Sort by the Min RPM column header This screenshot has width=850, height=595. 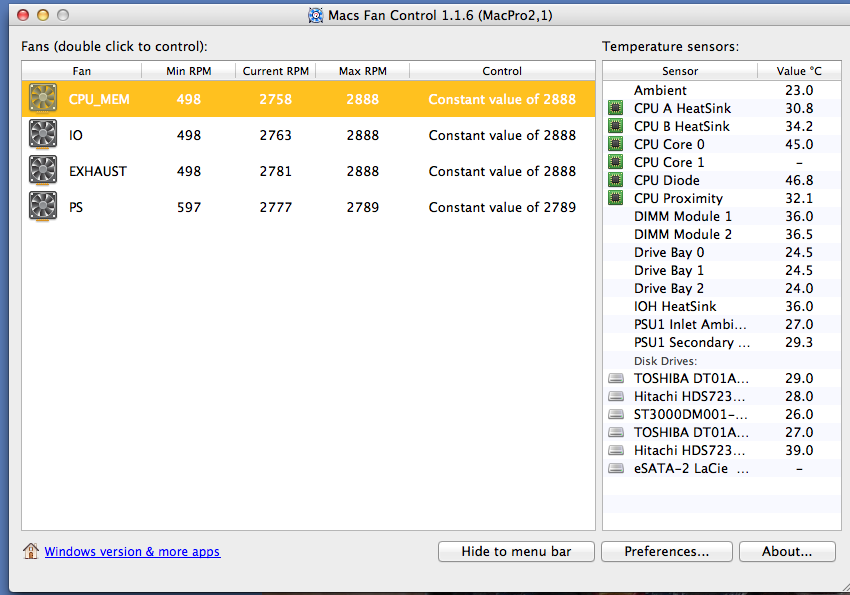tap(189, 71)
